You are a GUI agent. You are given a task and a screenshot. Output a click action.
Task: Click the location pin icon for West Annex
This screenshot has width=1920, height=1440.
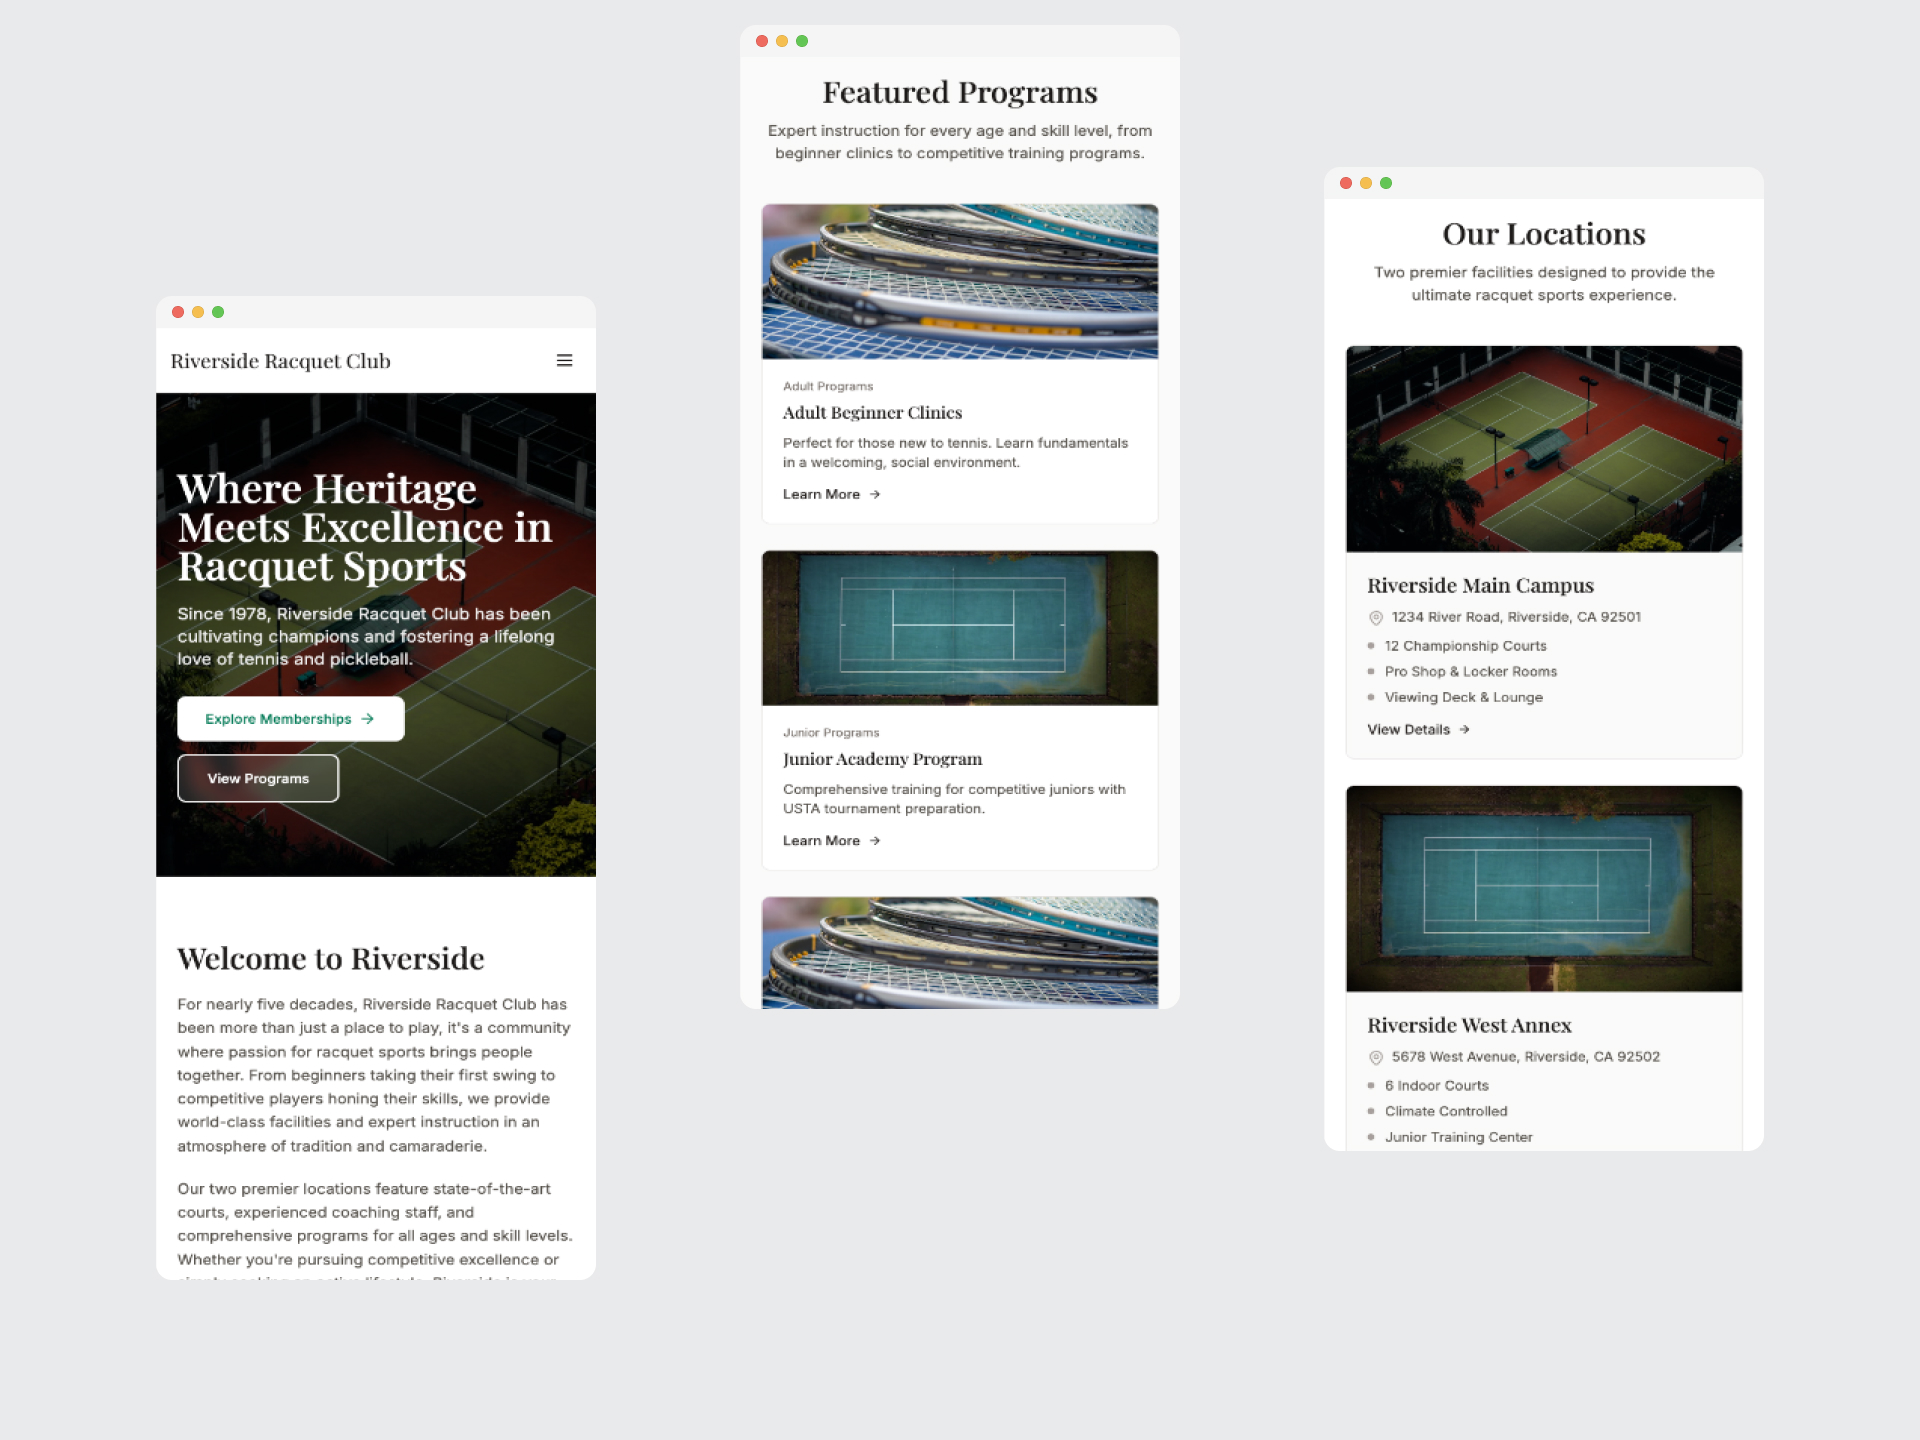tap(1376, 1057)
